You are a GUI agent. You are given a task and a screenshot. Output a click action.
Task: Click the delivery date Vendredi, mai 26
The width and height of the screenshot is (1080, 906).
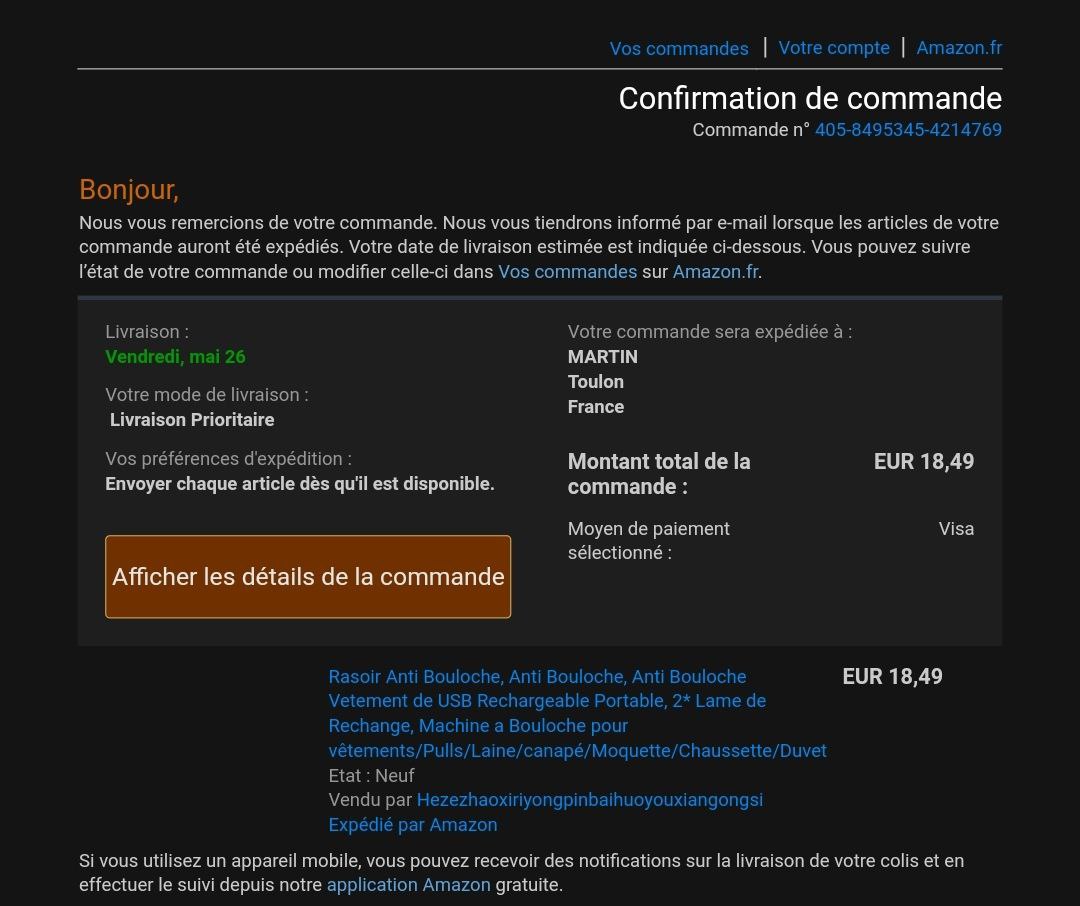point(175,356)
